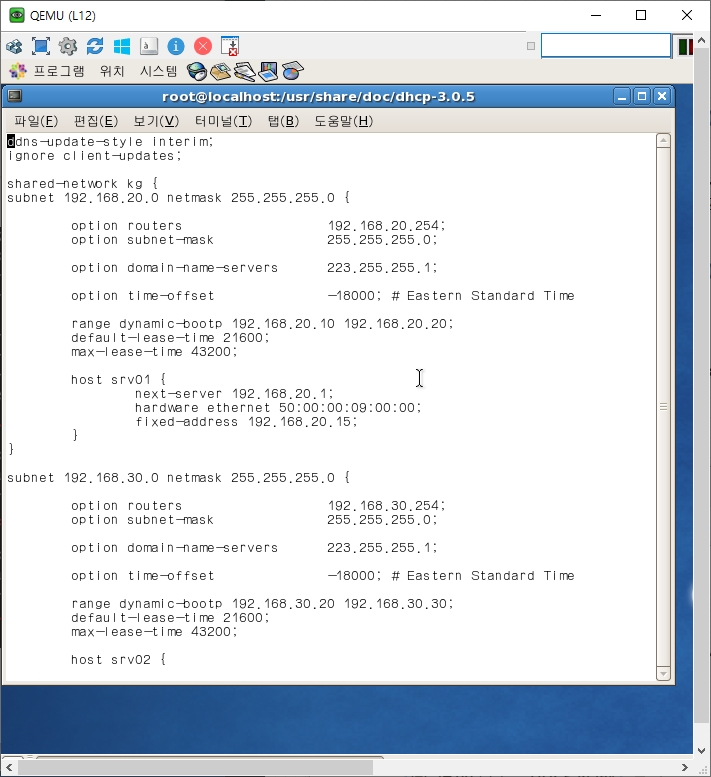Click the terminal scrollbar up arrow
This screenshot has width=711, height=777.
663,141
